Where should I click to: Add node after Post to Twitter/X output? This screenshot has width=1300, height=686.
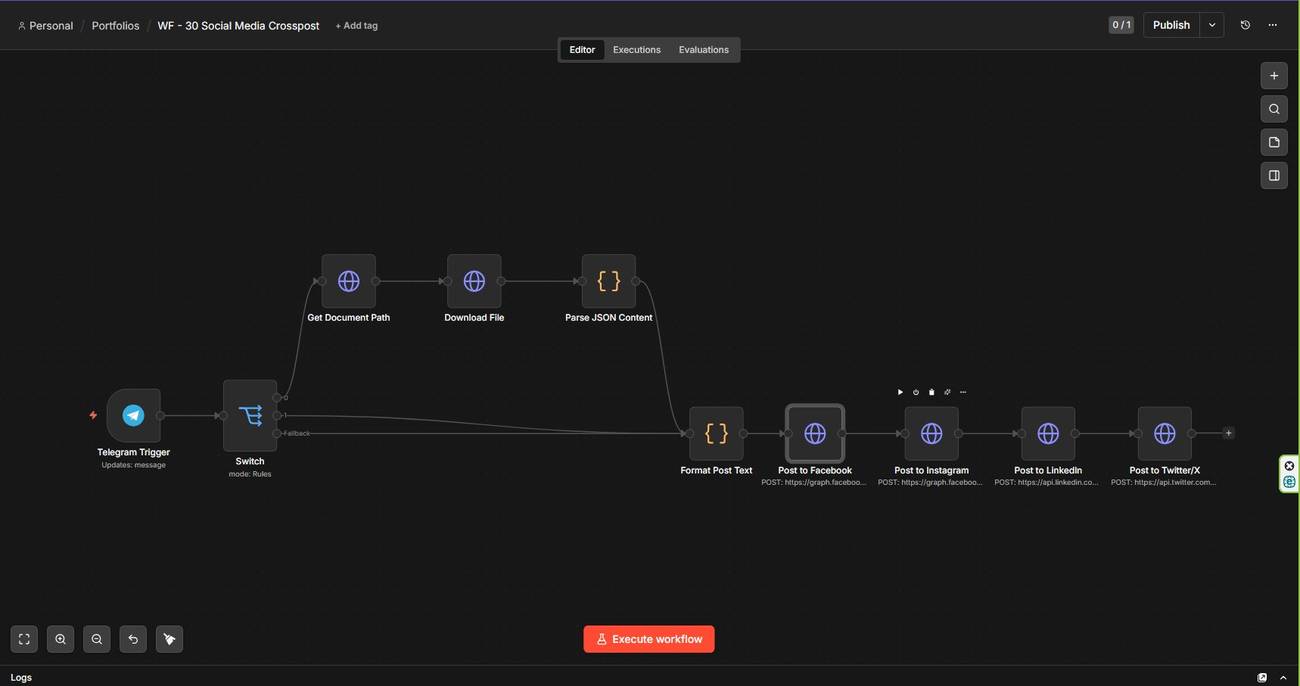click(1229, 433)
